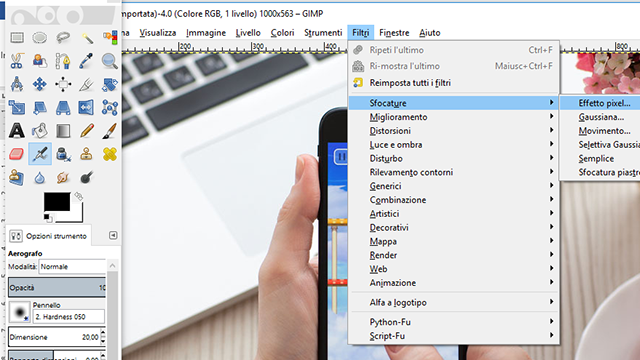This screenshot has height=360, width=640.
Task: Select the Rectangle Select tool
Action: click(17, 38)
